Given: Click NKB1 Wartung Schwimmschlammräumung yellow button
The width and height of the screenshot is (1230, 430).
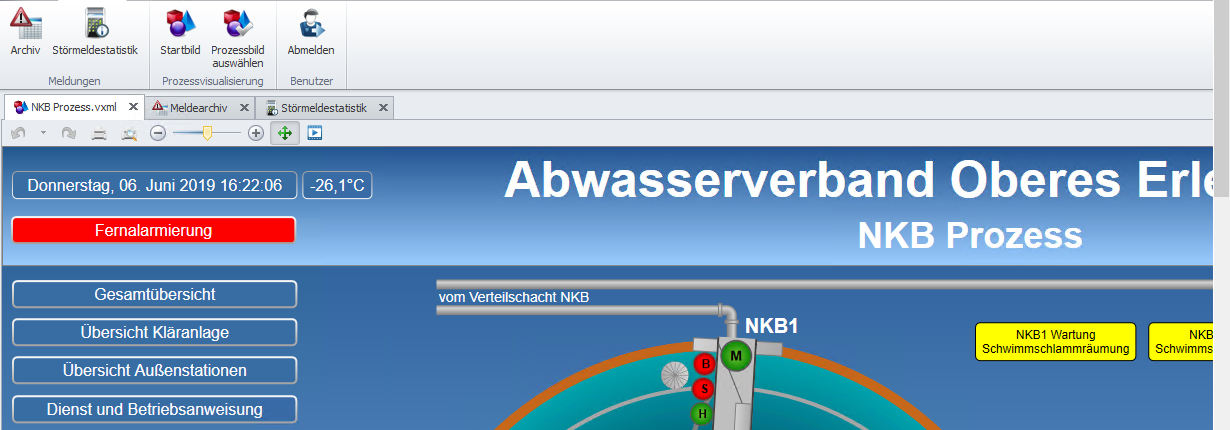Looking at the screenshot, I should [x=1056, y=341].
